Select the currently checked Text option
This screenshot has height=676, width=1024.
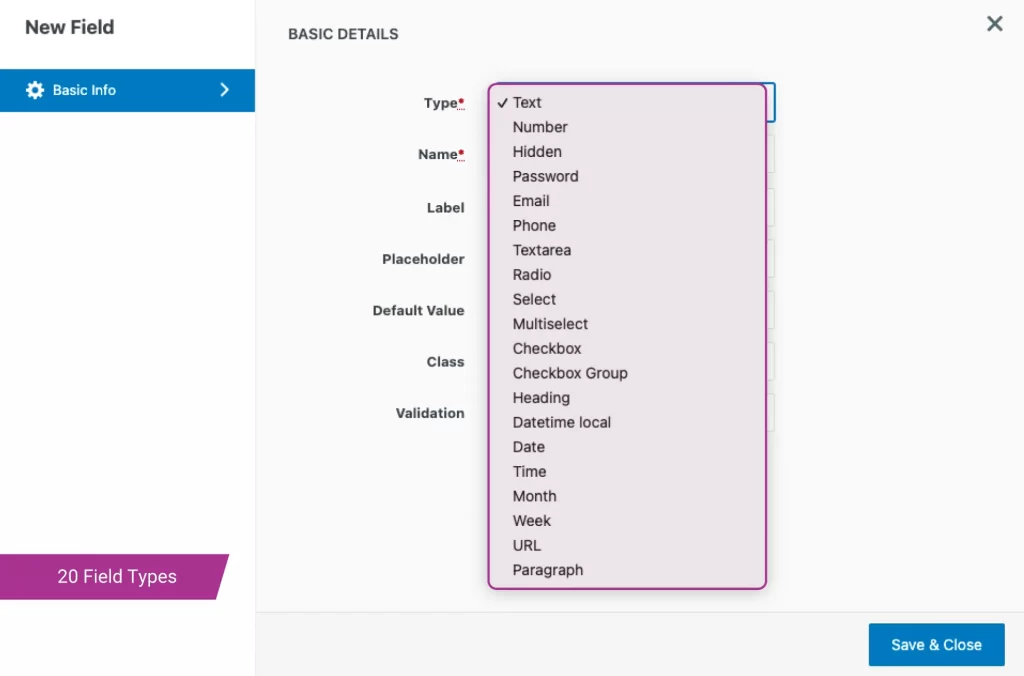click(x=527, y=102)
